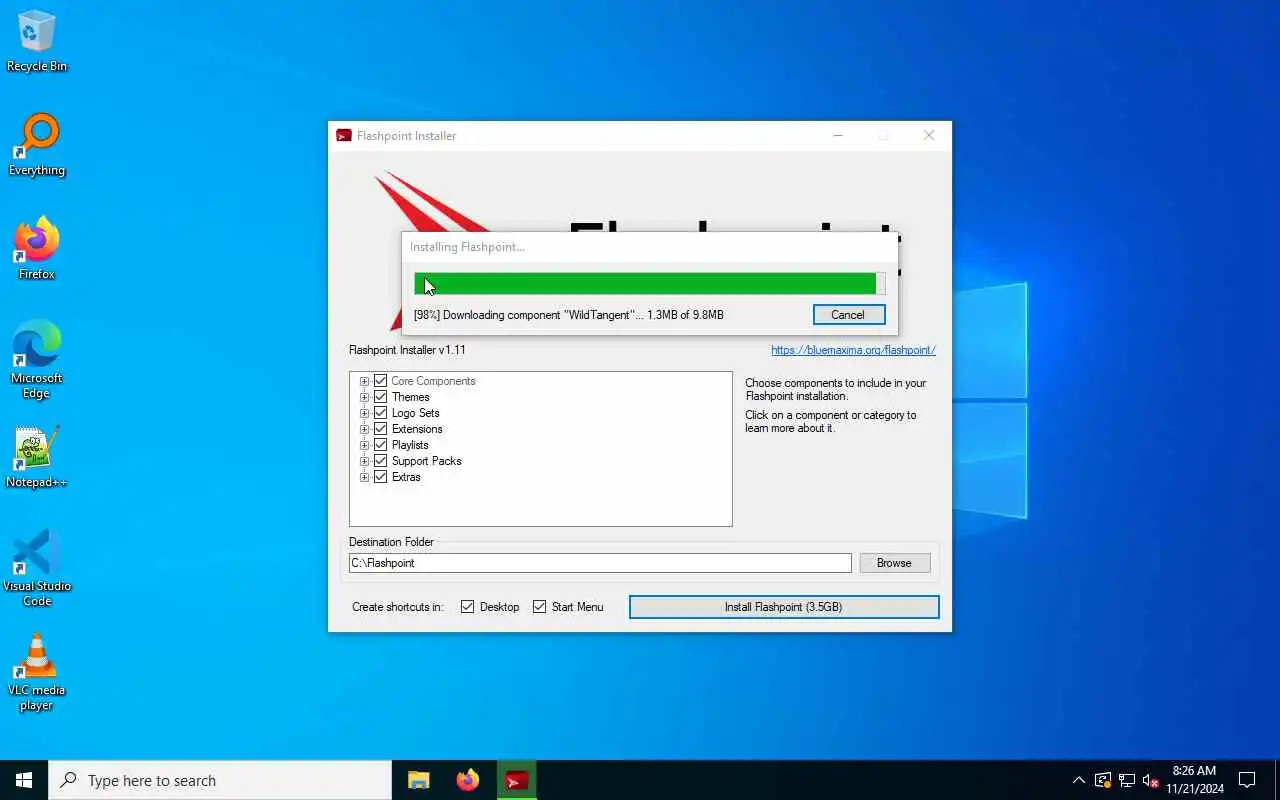
Task: Open the bluemaxima.org/flashpoint link
Action: click(853, 350)
